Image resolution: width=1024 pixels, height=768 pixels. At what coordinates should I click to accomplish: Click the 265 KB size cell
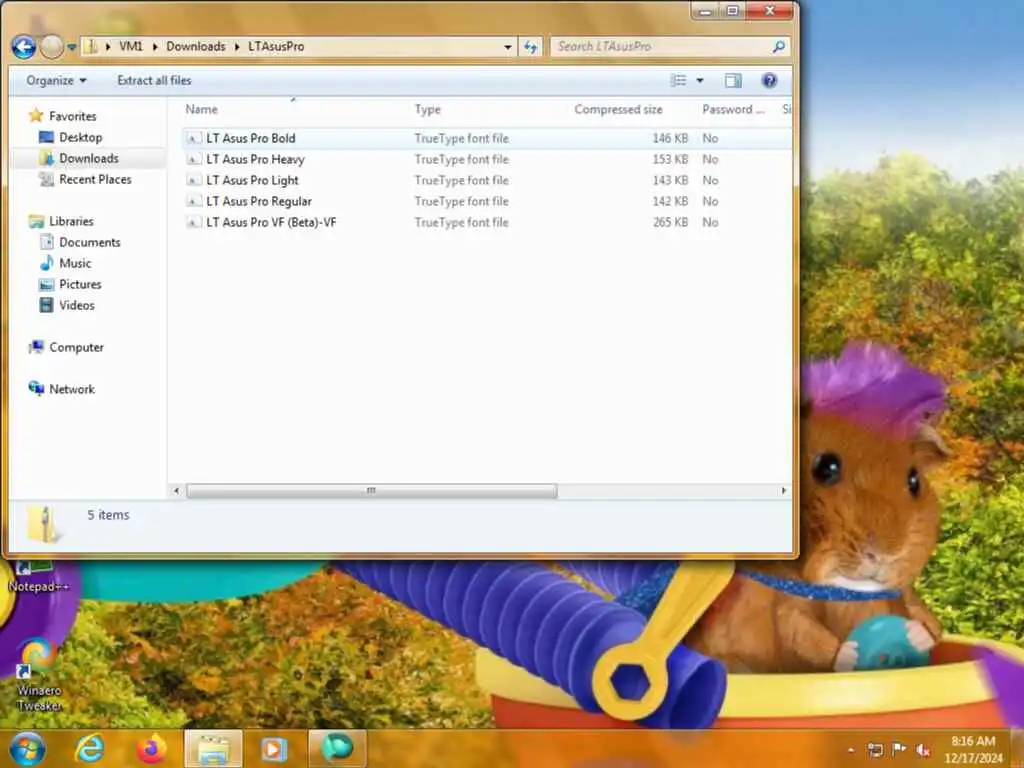point(670,222)
